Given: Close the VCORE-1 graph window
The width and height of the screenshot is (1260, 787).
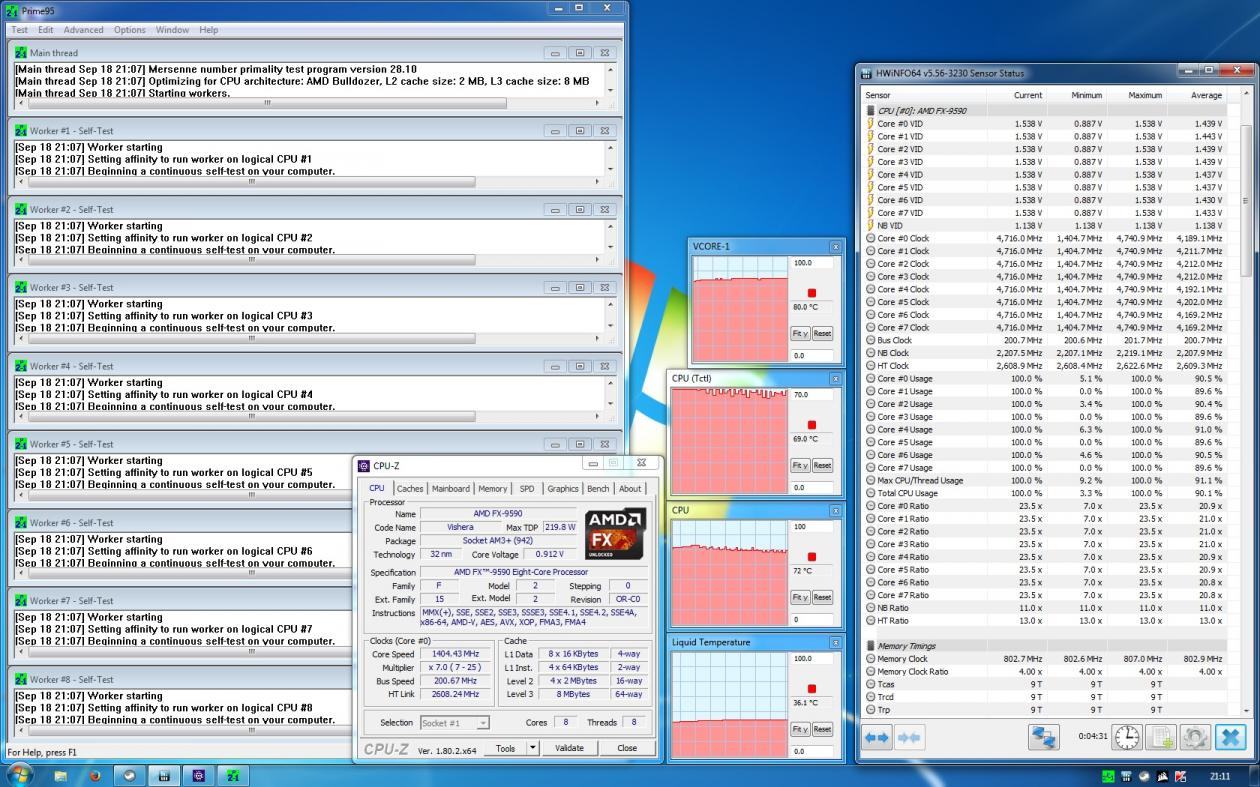Looking at the screenshot, I should [835, 246].
